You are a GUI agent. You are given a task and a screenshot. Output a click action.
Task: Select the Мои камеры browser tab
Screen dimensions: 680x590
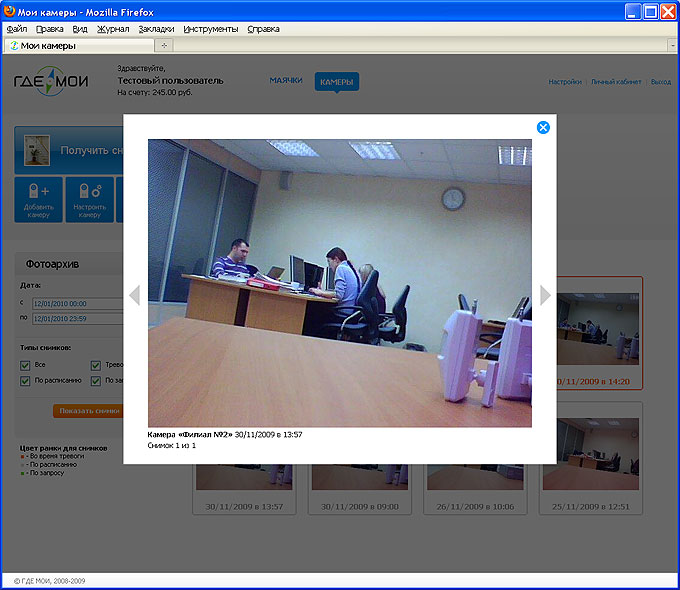[79, 46]
